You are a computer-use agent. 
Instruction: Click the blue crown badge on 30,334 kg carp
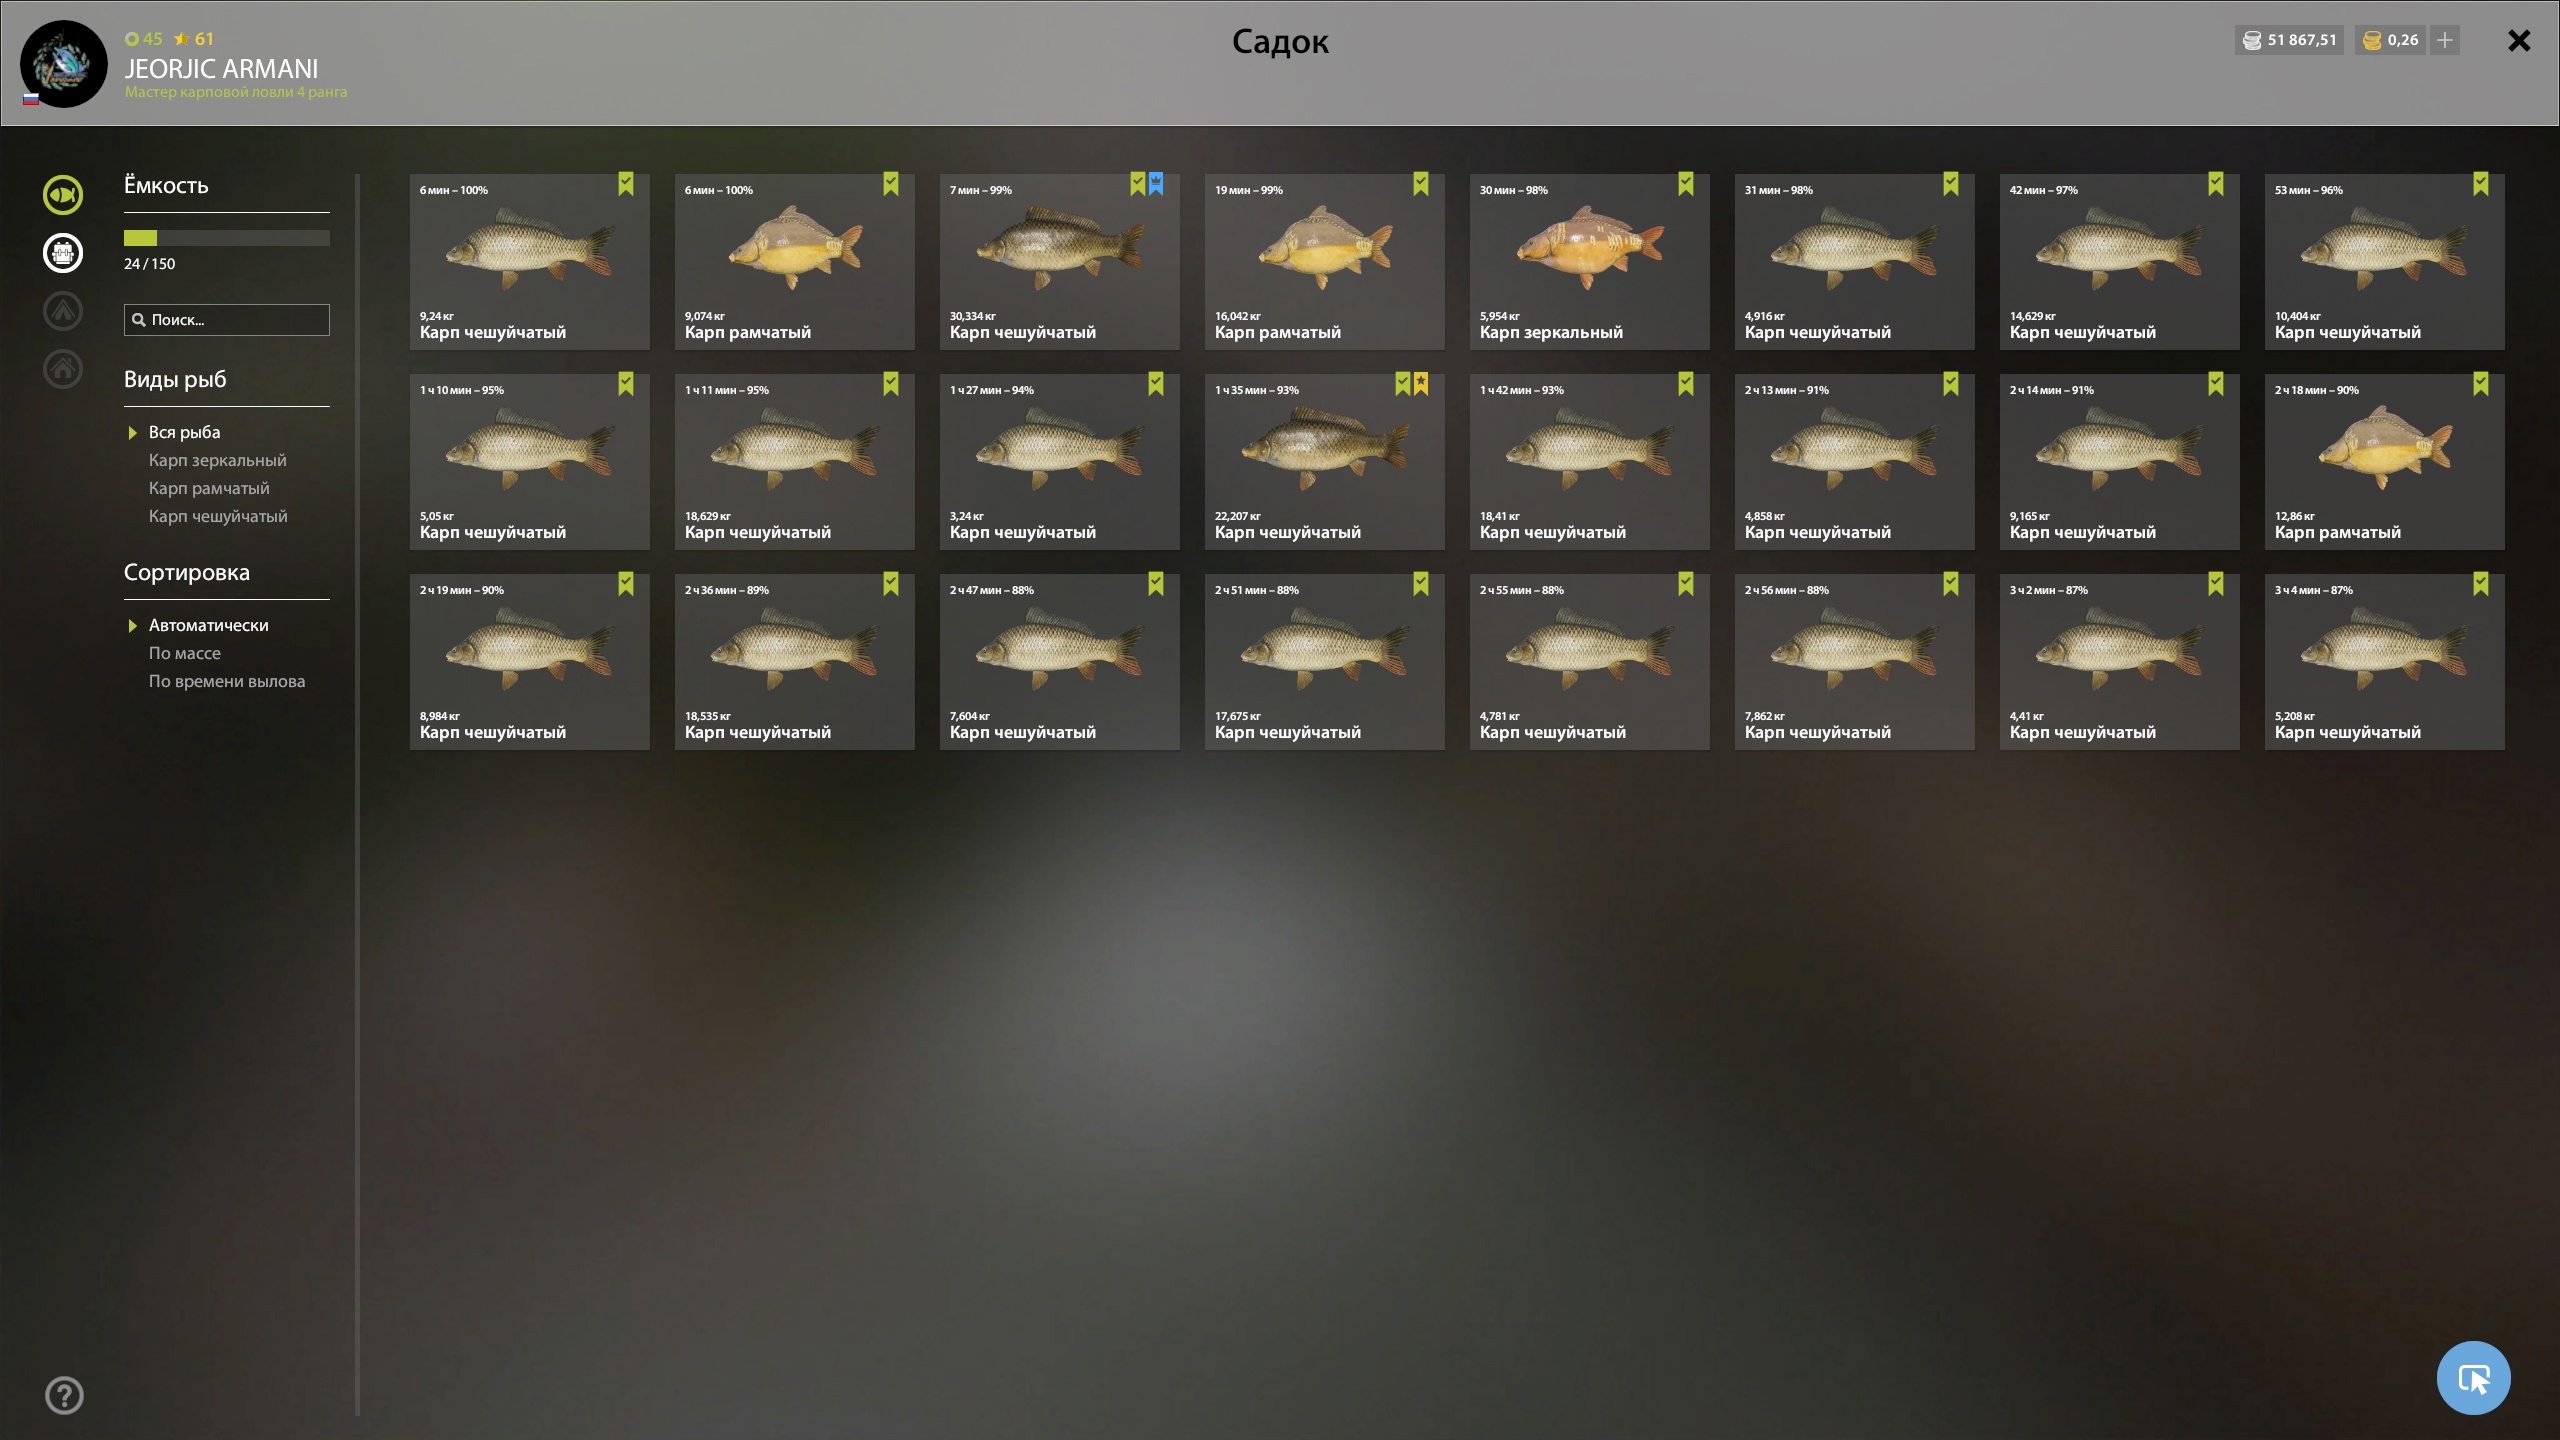(x=1156, y=183)
